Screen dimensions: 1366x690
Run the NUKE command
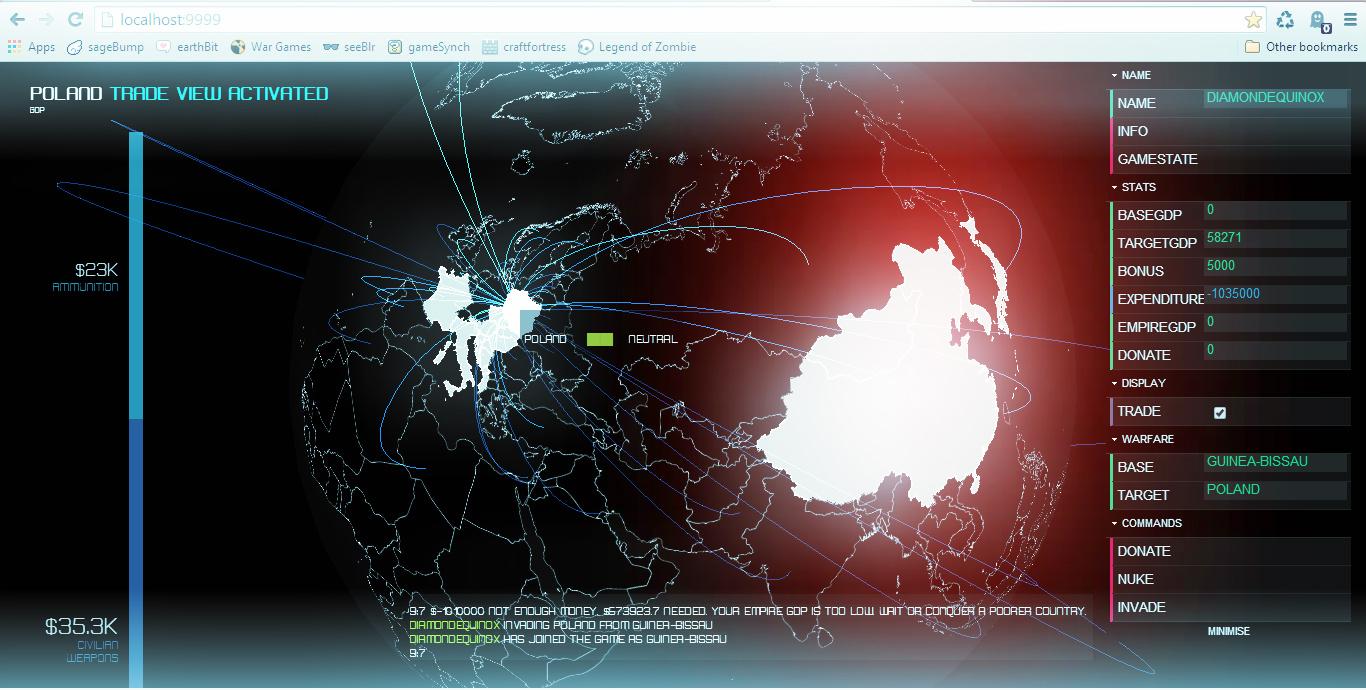1230,579
